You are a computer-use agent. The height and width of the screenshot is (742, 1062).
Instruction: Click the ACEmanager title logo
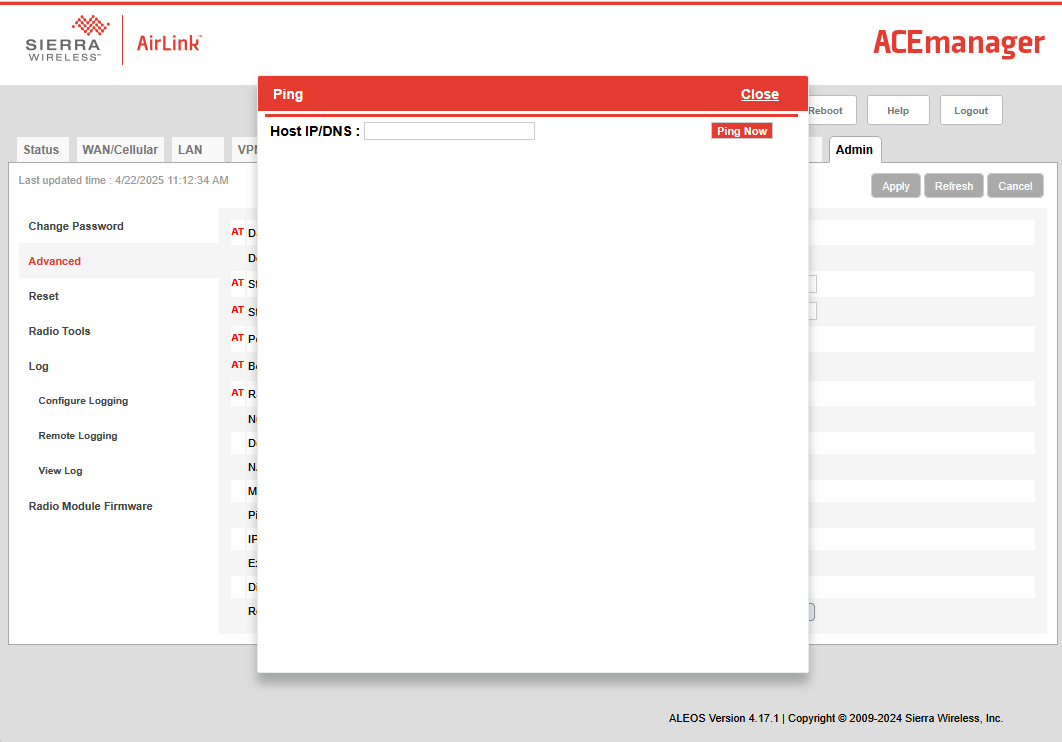pos(958,43)
